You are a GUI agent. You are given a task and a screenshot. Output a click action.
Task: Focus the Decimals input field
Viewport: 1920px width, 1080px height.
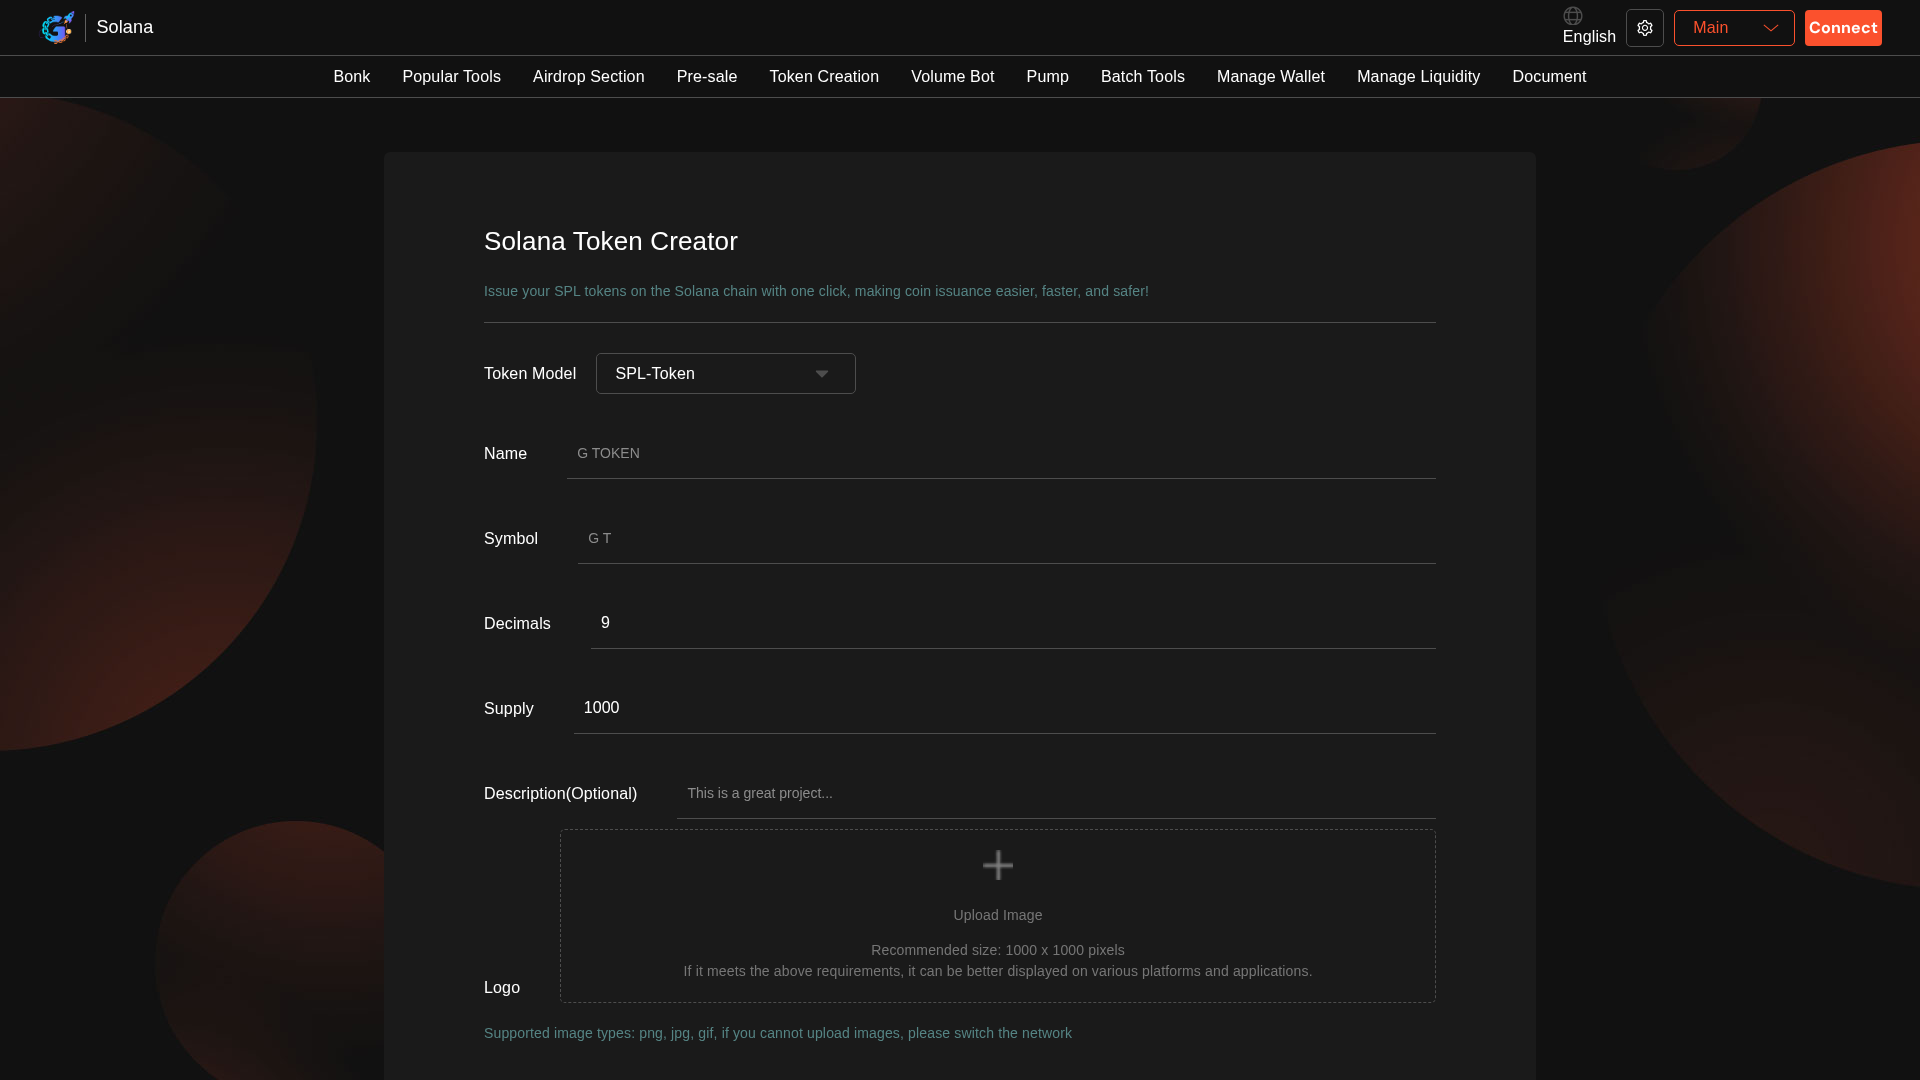pyautogui.click(x=1013, y=624)
